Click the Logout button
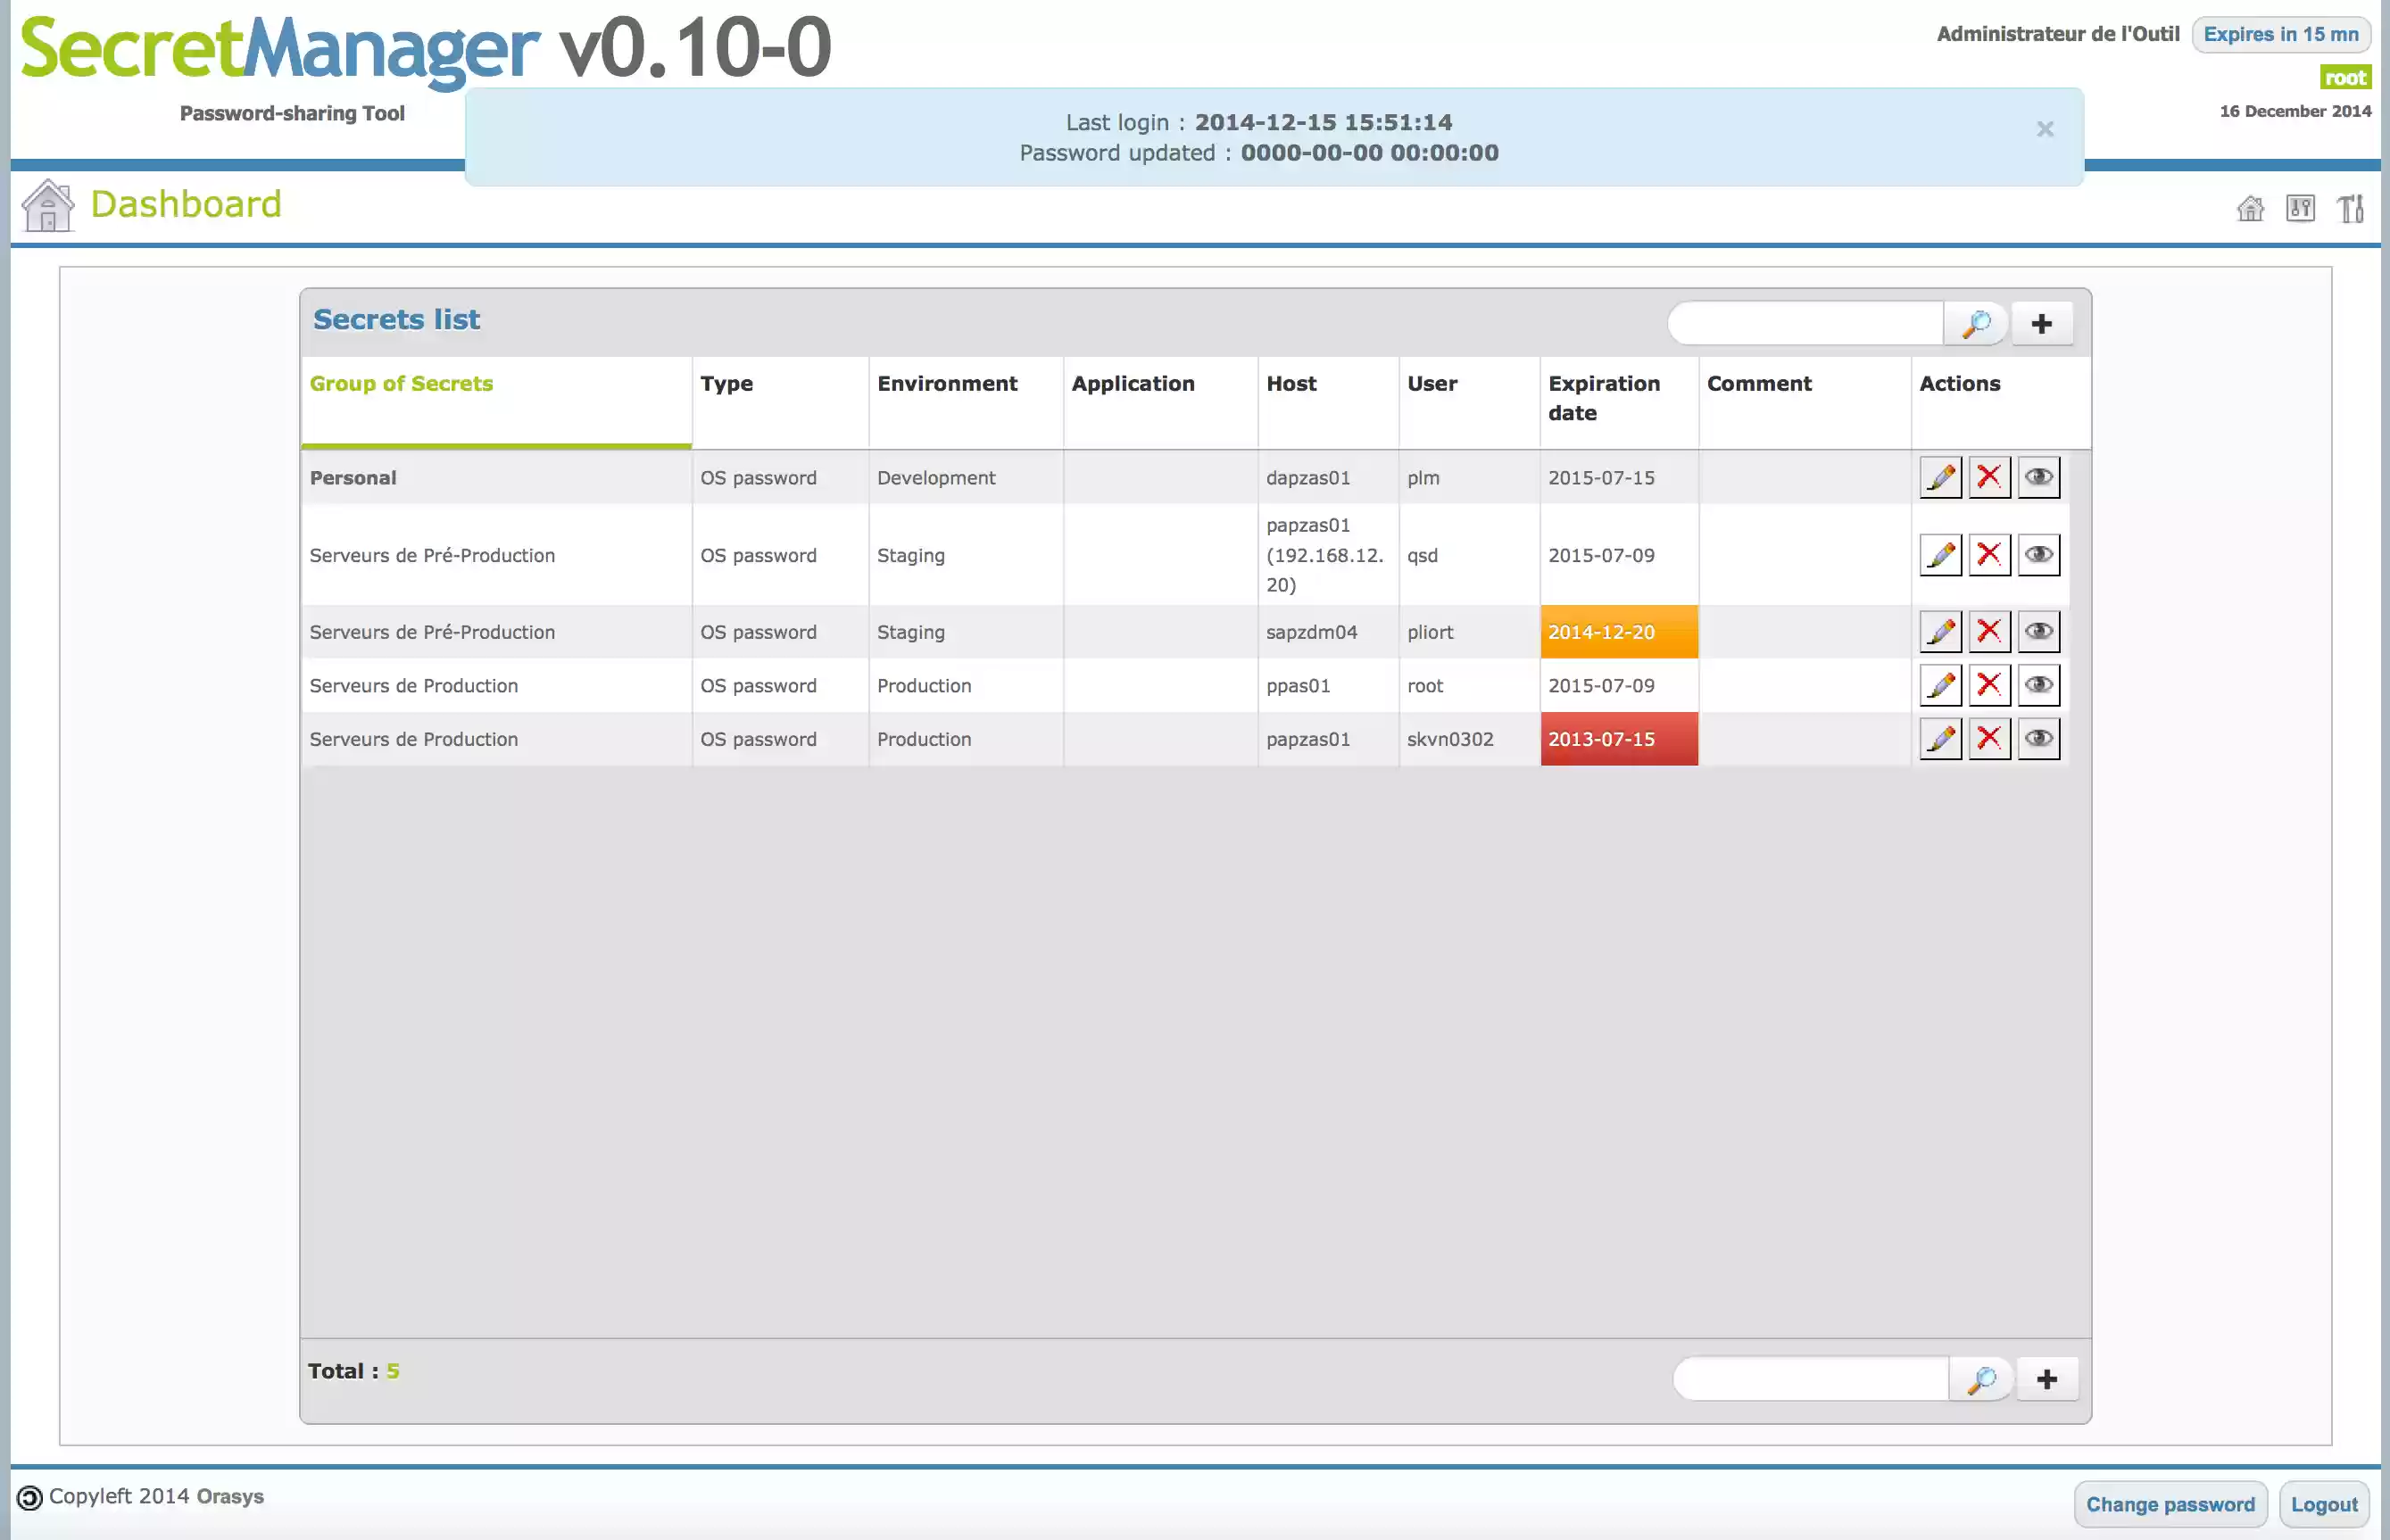 pos(2324,1504)
